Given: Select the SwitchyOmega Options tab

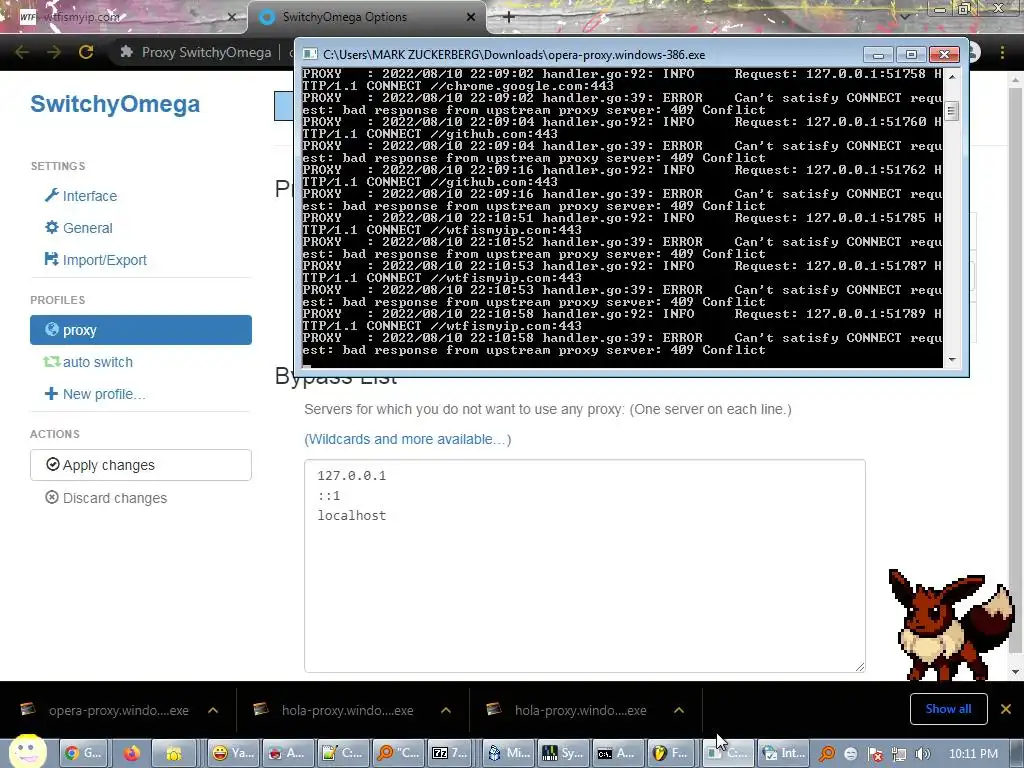Looking at the screenshot, I should 367,17.
